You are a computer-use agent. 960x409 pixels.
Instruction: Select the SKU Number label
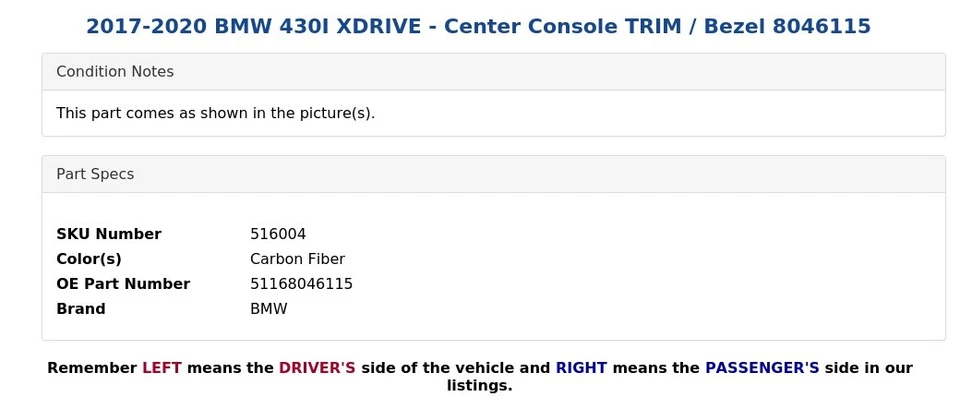(109, 234)
